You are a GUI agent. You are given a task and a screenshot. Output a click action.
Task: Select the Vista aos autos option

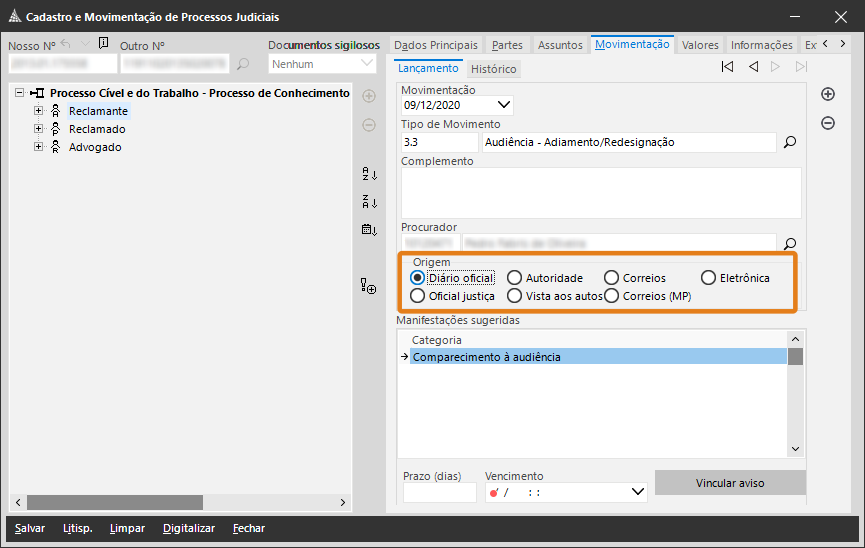click(514, 296)
